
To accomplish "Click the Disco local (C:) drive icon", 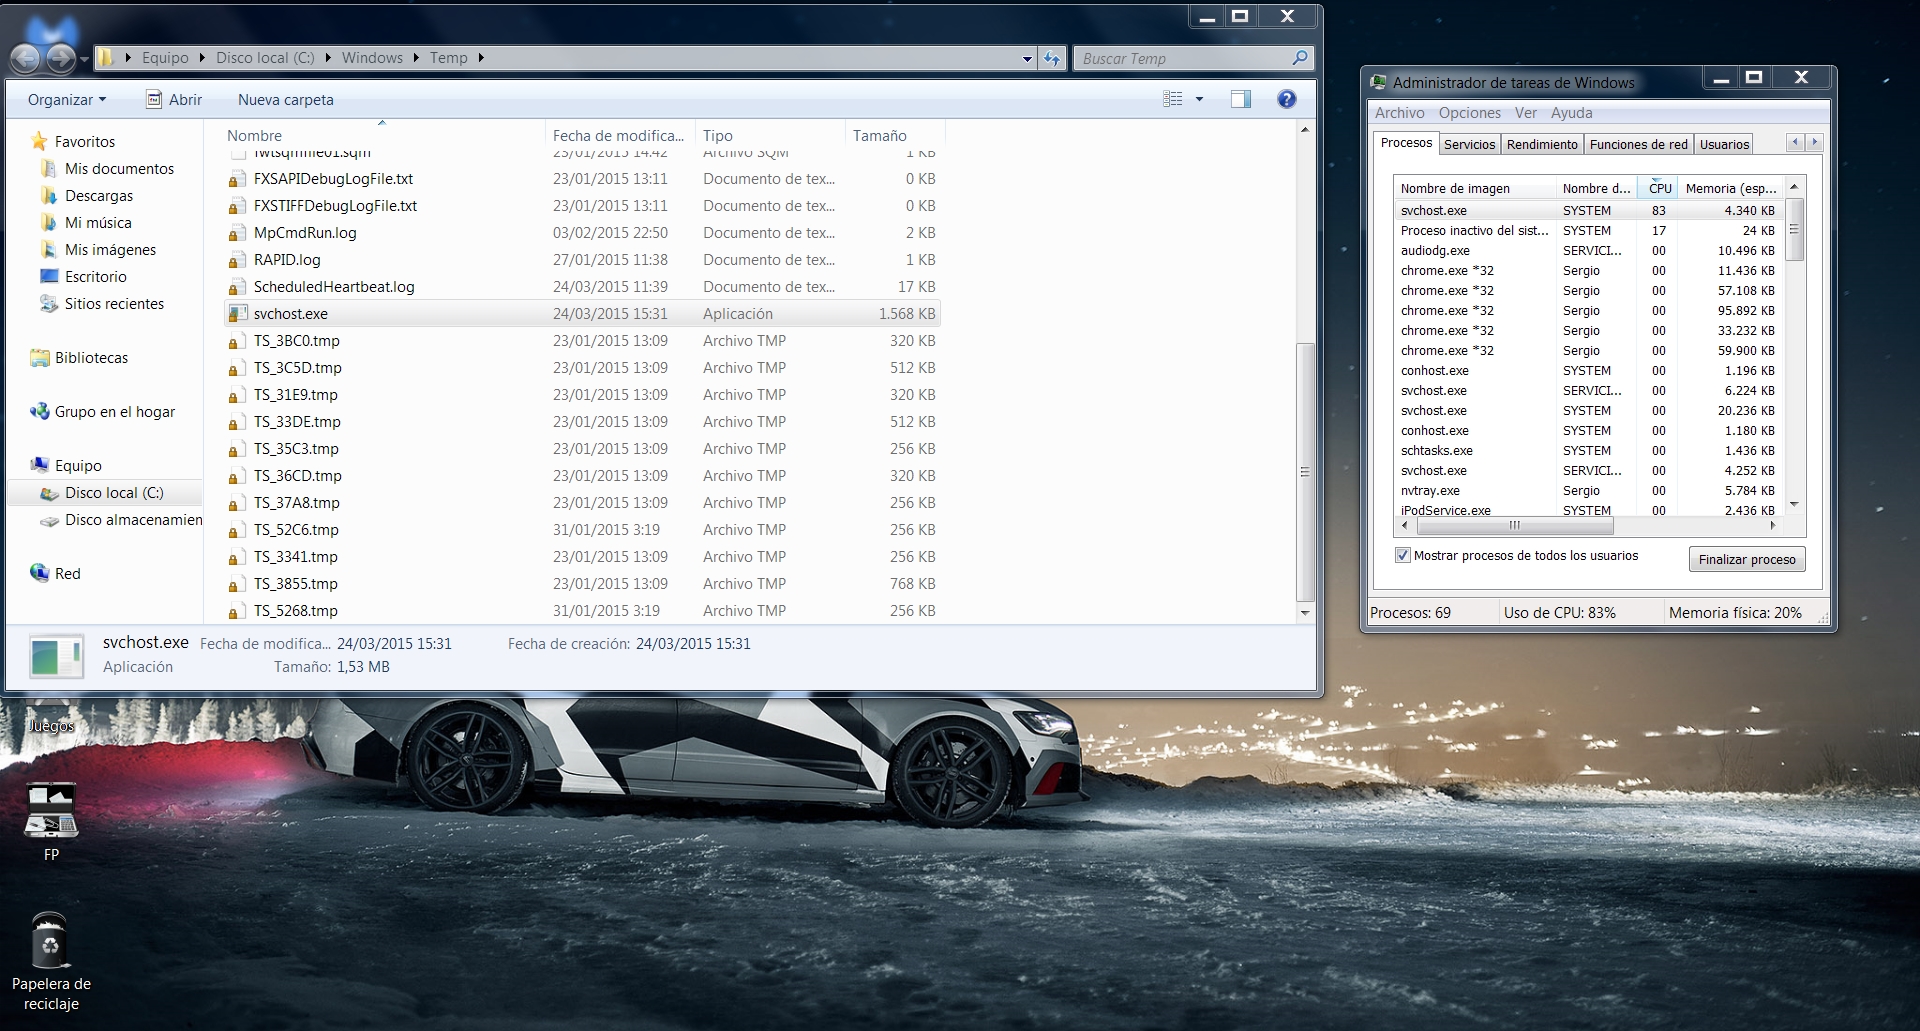I will tap(49, 493).
